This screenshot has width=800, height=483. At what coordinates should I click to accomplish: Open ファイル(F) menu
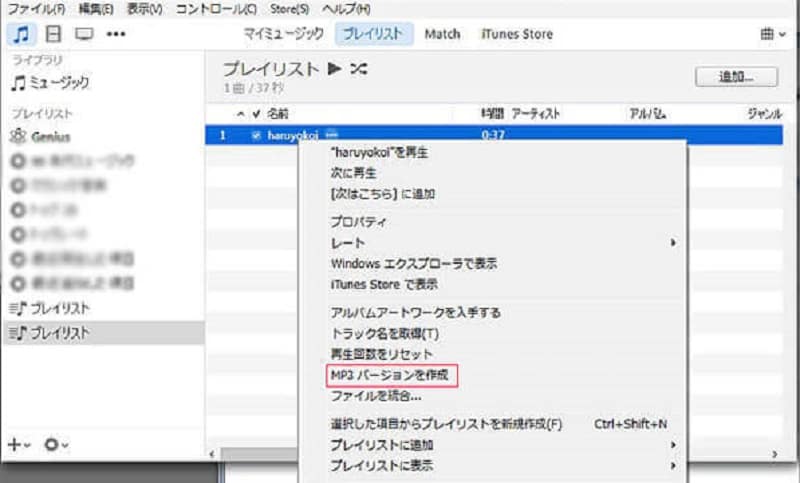tap(37, 9)
